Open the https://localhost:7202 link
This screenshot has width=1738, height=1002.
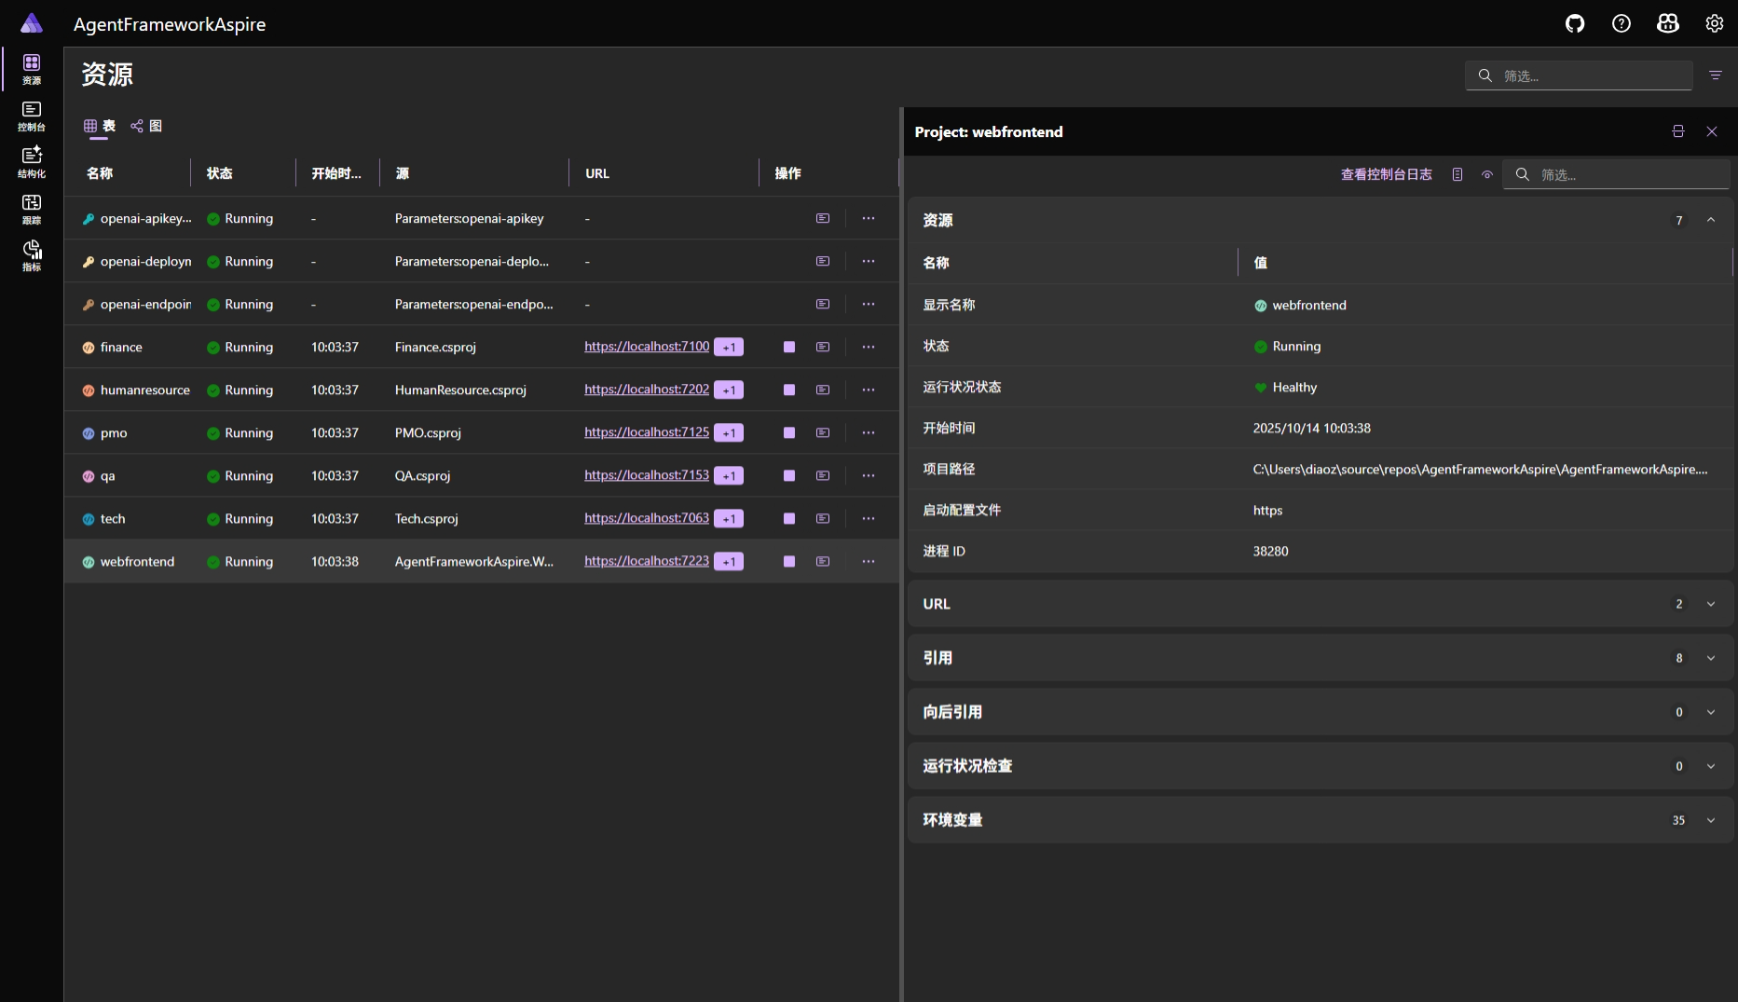point(647,390)
